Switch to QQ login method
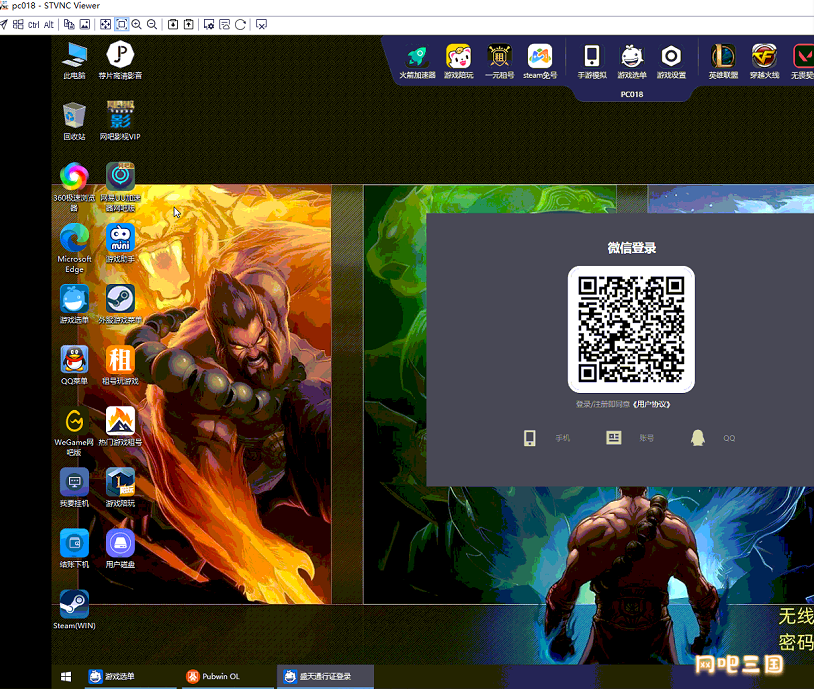 (713, 438)
